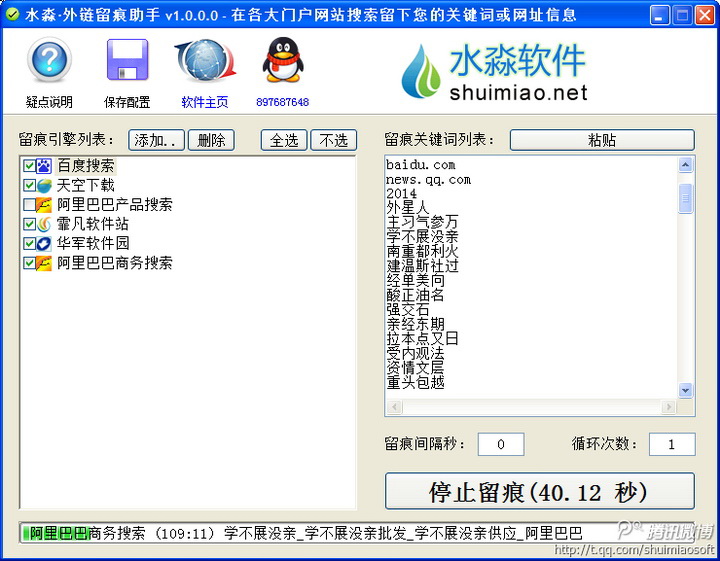The height and width of the screenshot is (561, 720).
Task: Click the keyword list horizontal scroll-left arrow
Action: (395, 407)
